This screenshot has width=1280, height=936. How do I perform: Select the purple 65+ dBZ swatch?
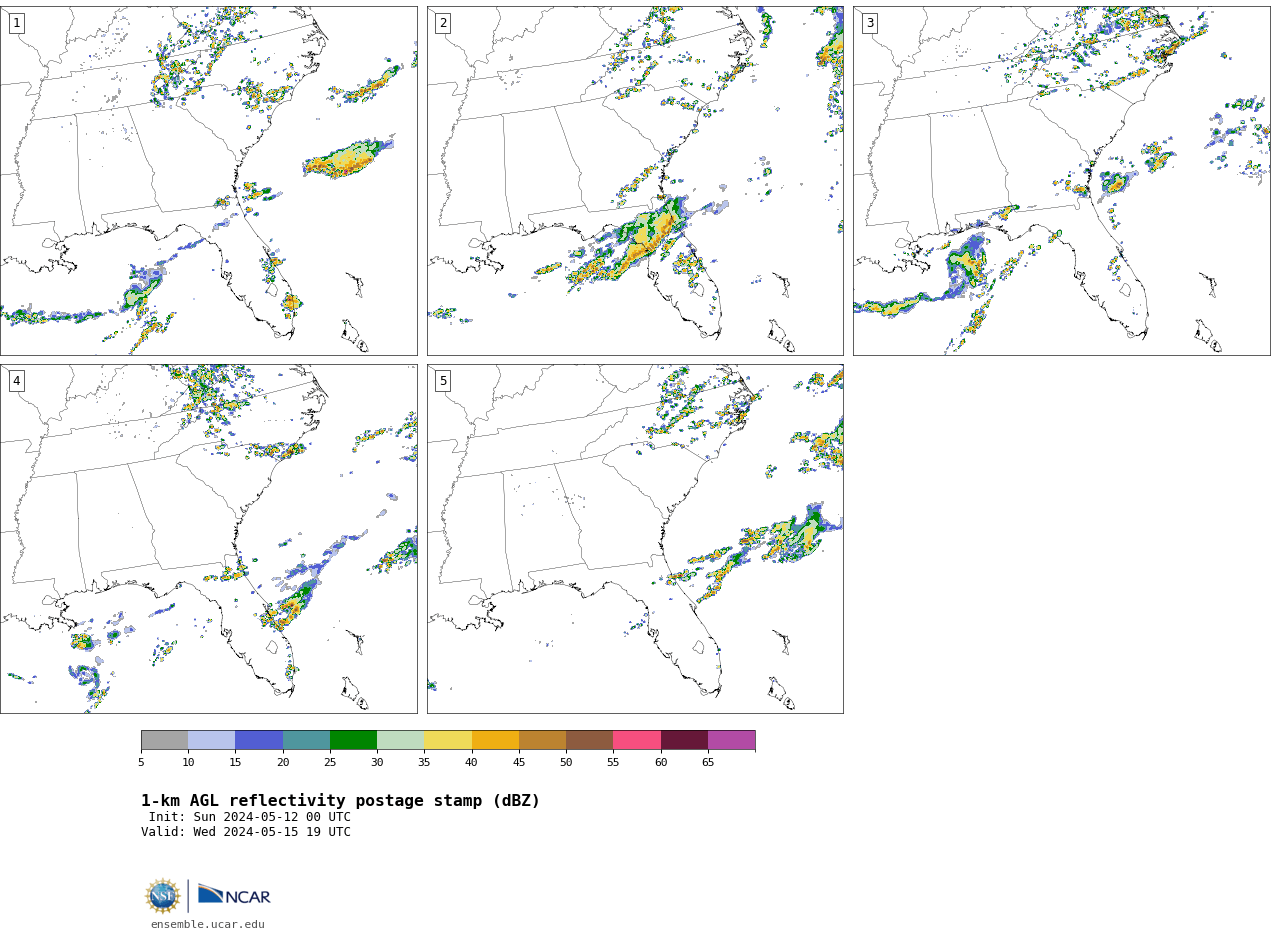tap(731, 740)
